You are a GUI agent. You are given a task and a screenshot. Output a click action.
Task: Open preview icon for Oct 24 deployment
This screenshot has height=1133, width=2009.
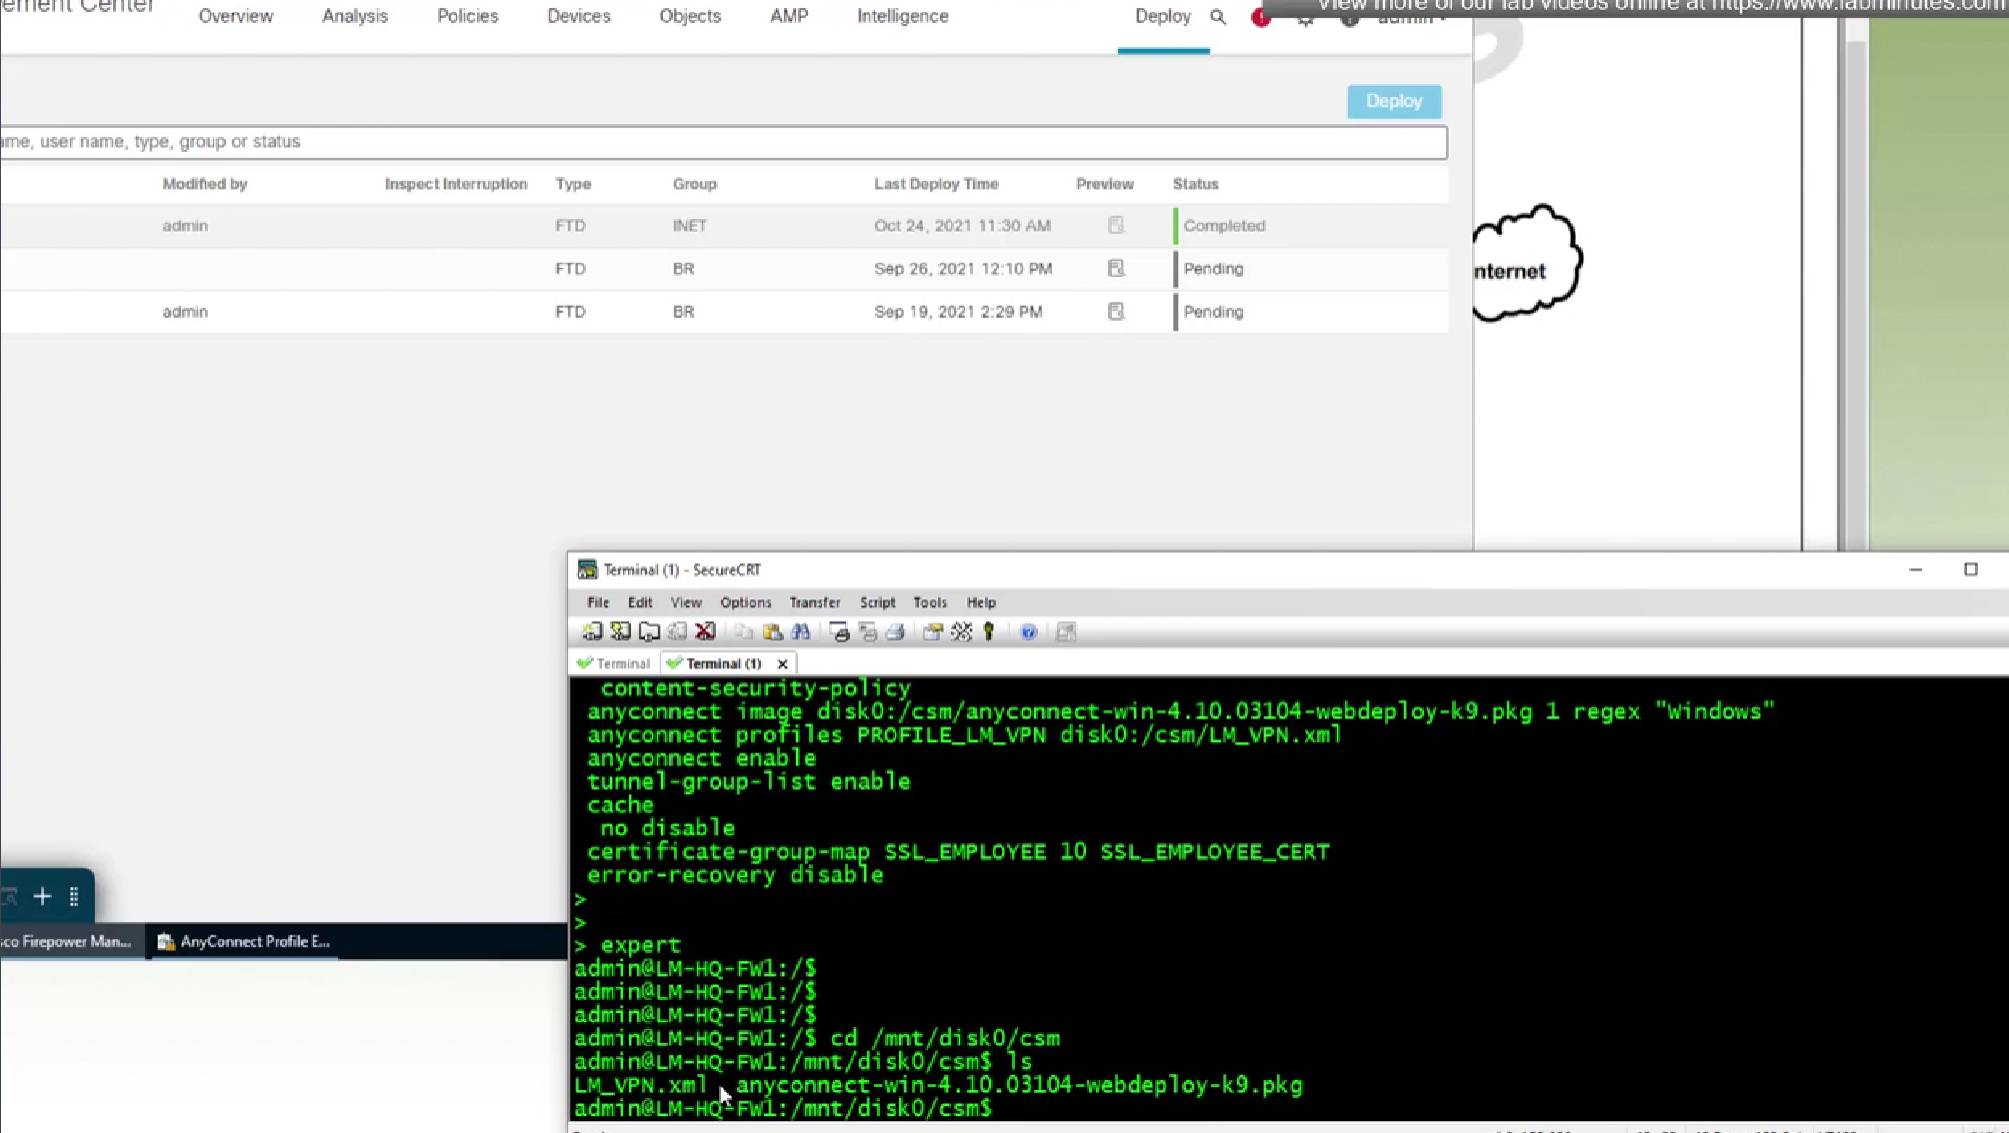pos(1115,226)
